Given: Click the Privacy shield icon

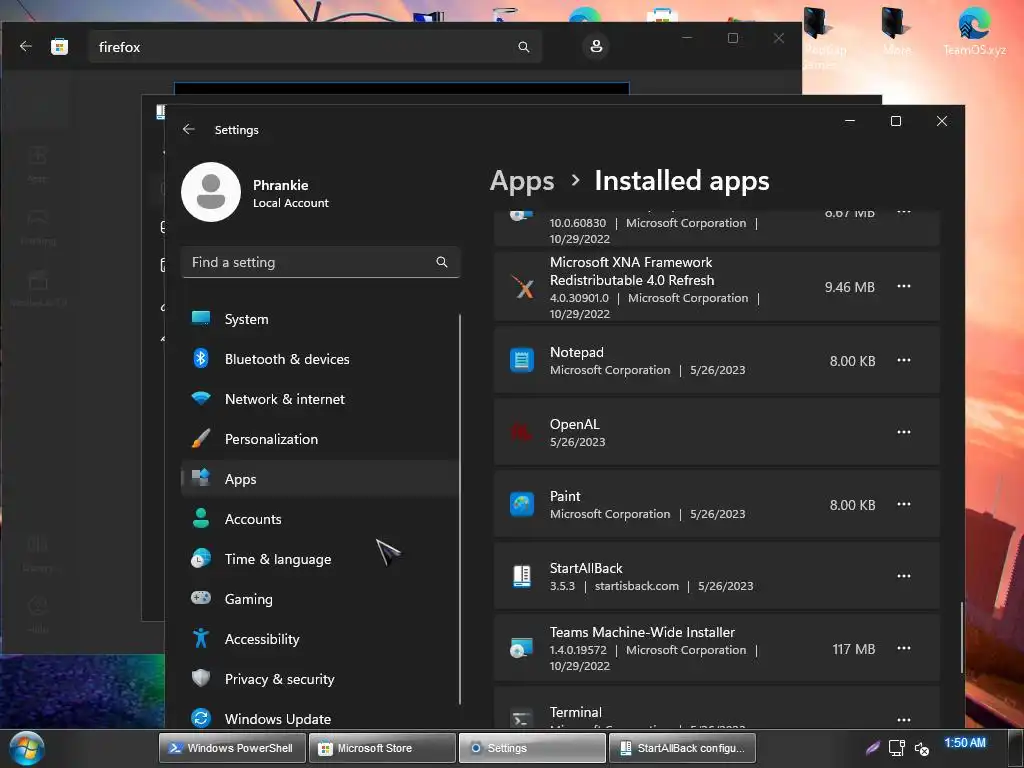Looking at the screenshot, I should pos(200,678).
